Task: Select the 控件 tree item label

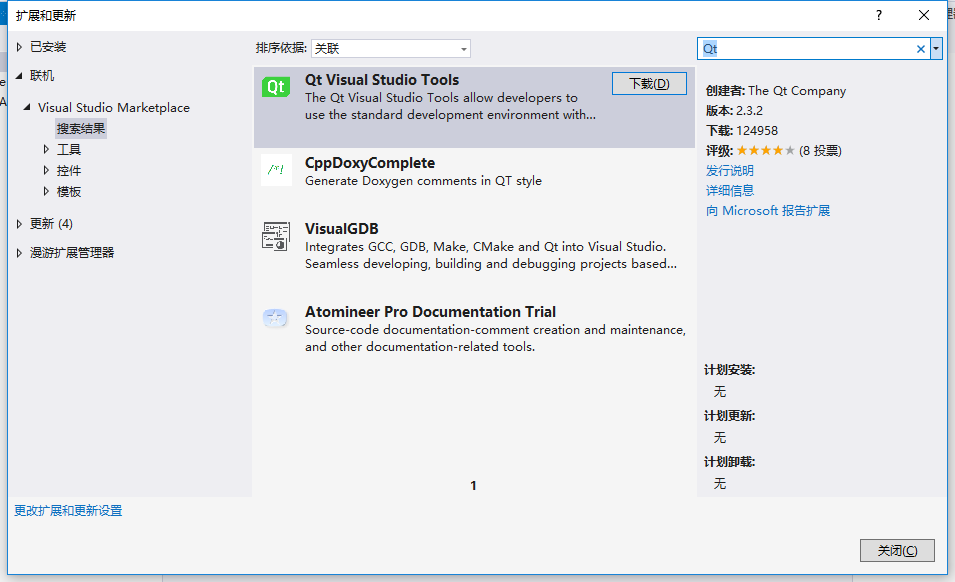Action: pyautogui.click(x=69, y=170)
